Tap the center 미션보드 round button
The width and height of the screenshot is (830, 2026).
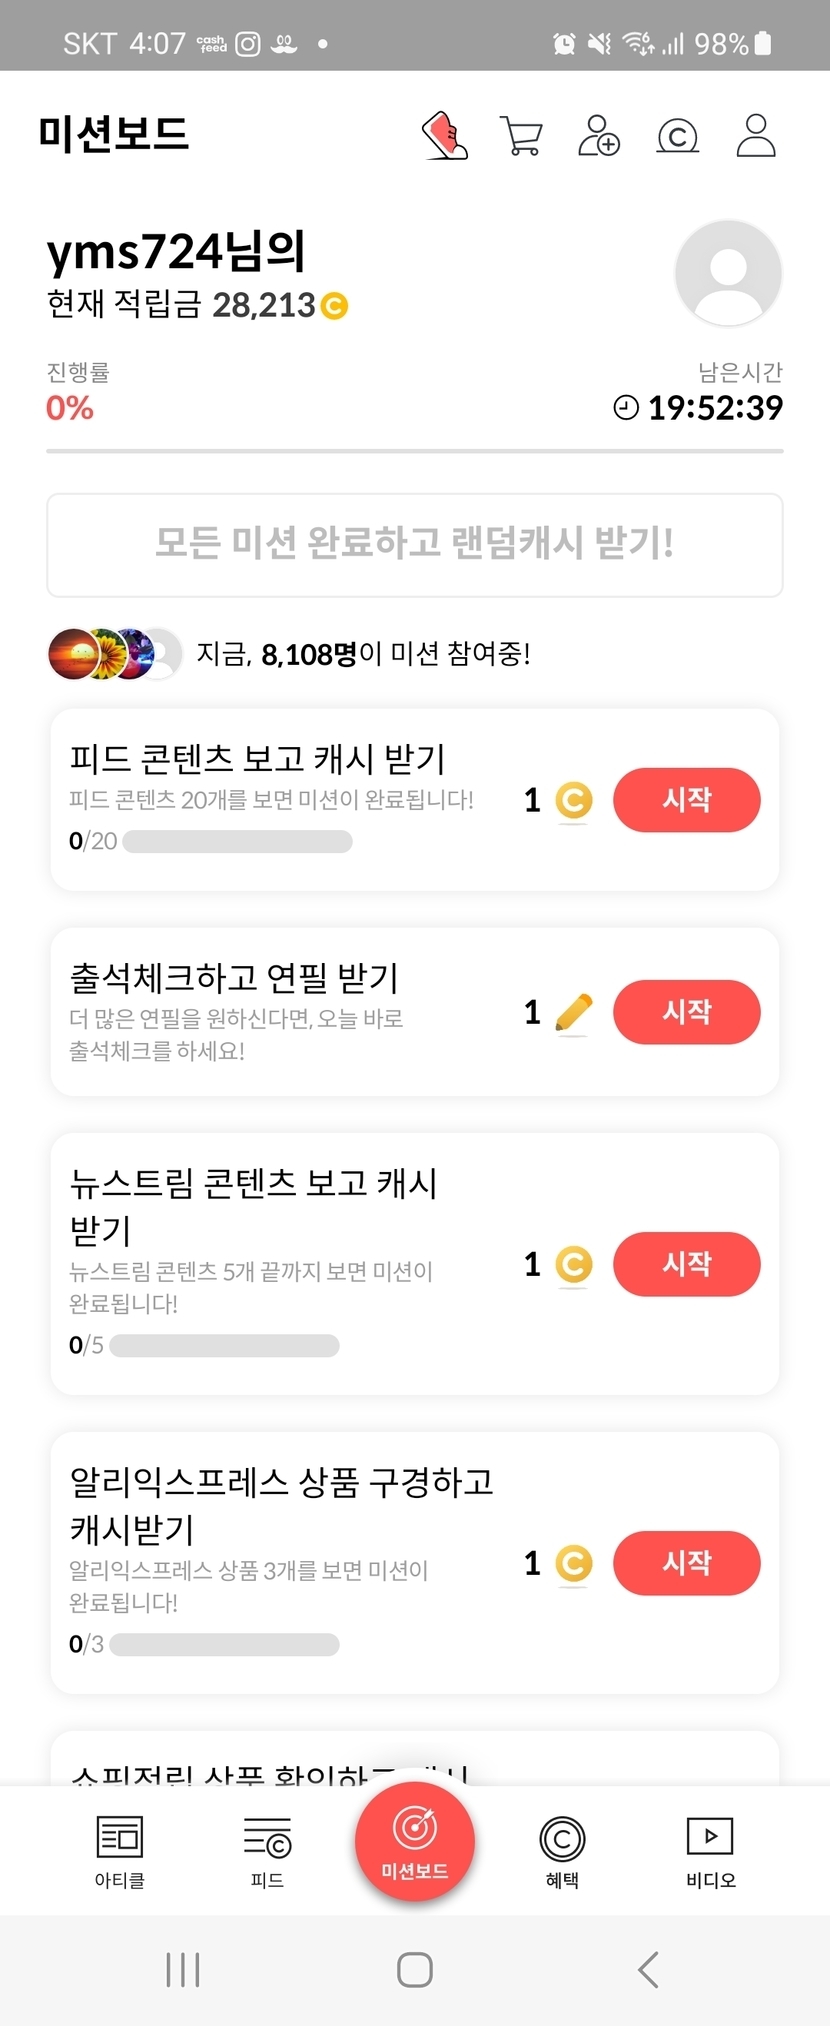(415, 1841)
